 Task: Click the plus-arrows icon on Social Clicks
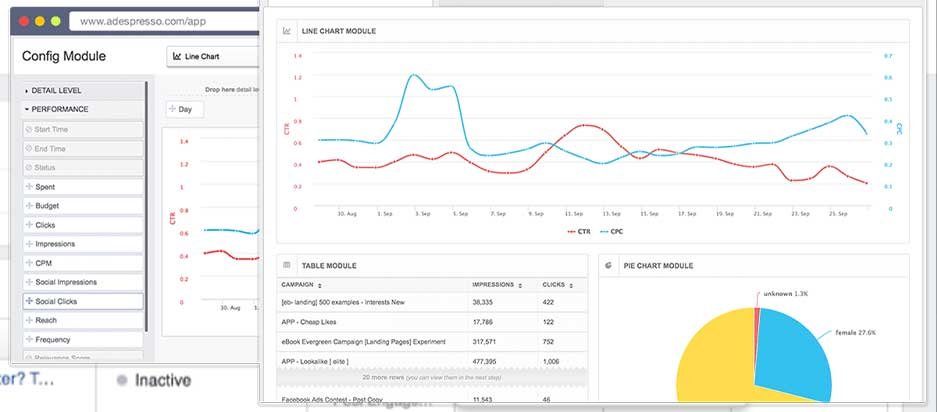coord(29,301)
